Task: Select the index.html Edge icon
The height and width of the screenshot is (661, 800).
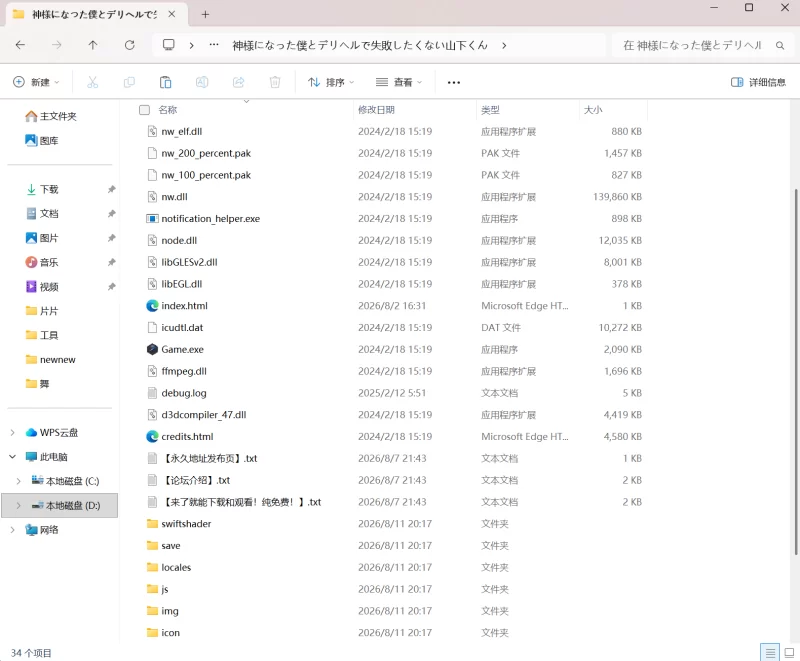Action: (x=152, y=306)
